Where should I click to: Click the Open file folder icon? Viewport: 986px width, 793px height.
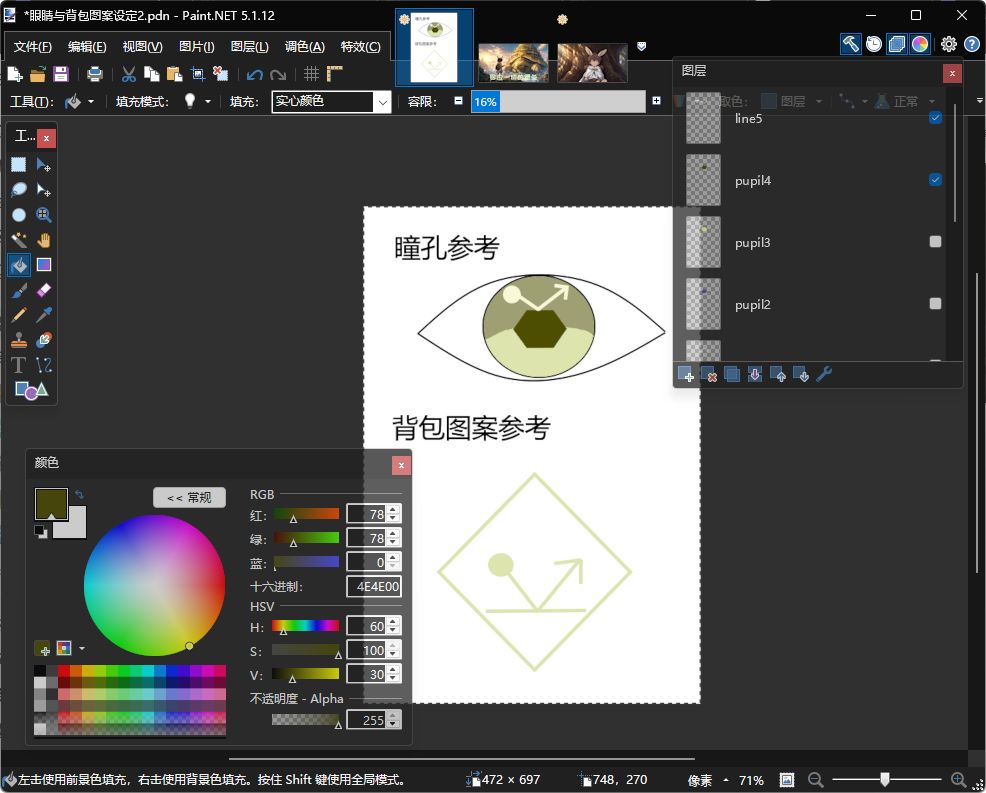point(38,74)
